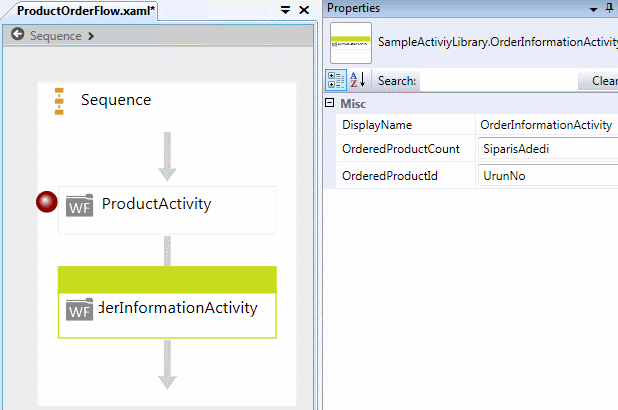Click the ProductActivity WF icon
This screenshot has height=410, width=618.
coord(79,205)
